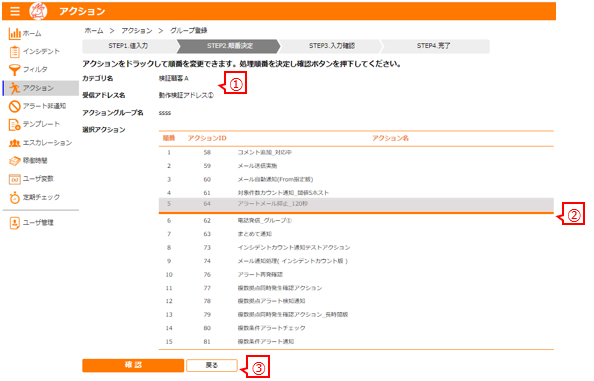Select the 複数拠点アラート検知通知 row
Screen dimensions: 594x381
coord(356,301)
